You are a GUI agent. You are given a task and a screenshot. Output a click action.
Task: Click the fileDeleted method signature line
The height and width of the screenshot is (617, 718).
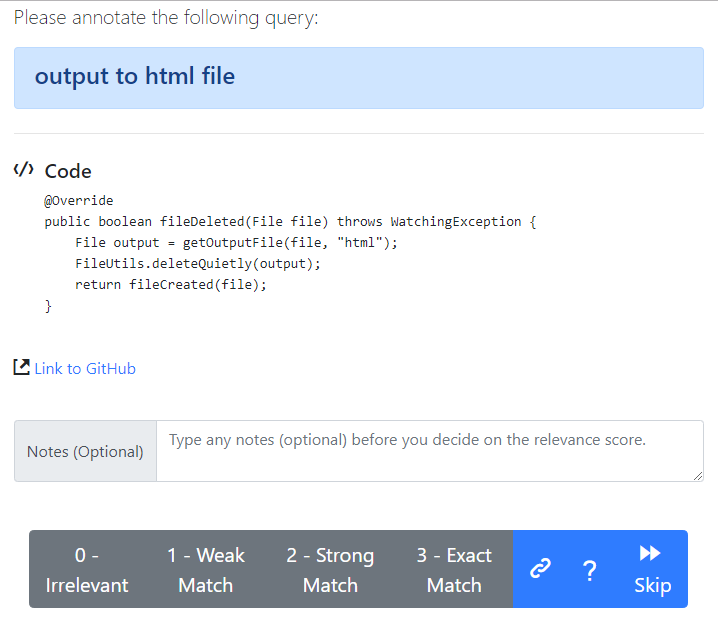290,221
